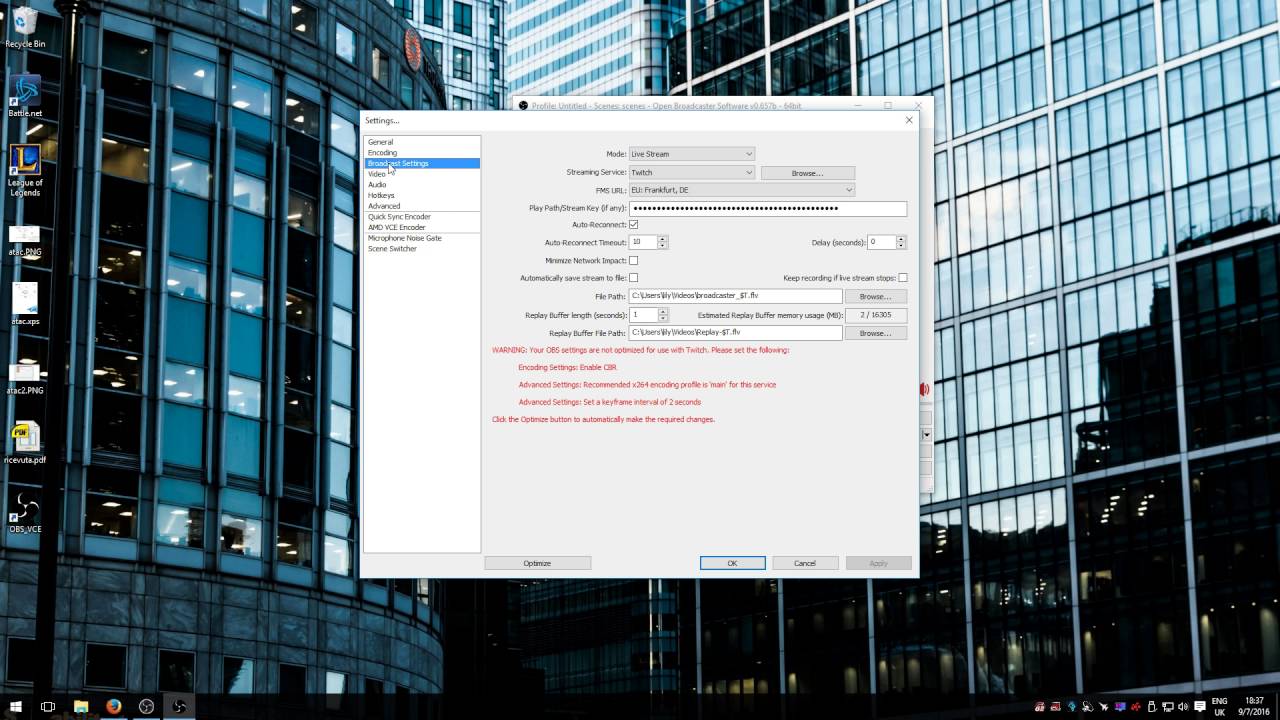Click the airplane tray icon
This screenshot has height=720, width=1280.
tap(1103, 707)
